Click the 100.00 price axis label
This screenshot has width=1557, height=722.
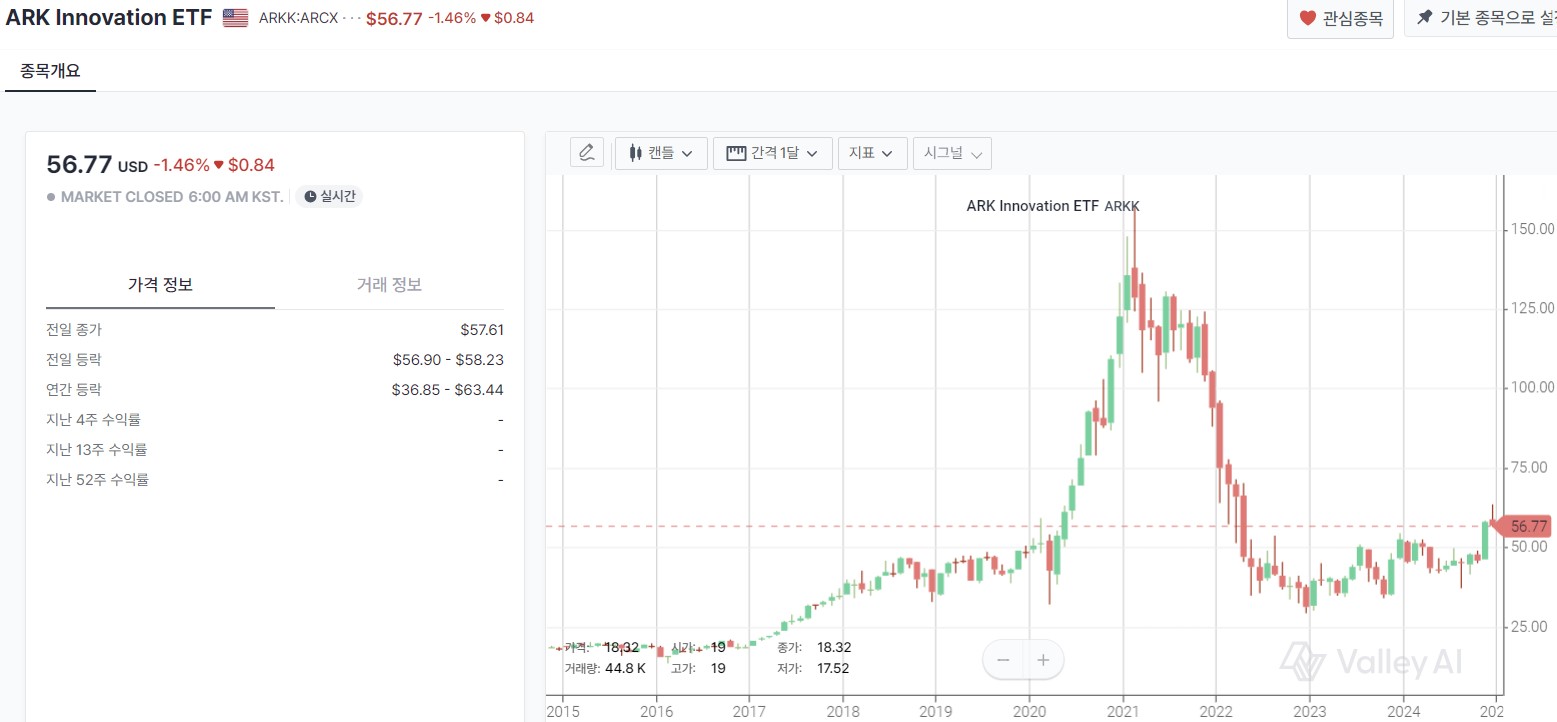pos(1530,387)
